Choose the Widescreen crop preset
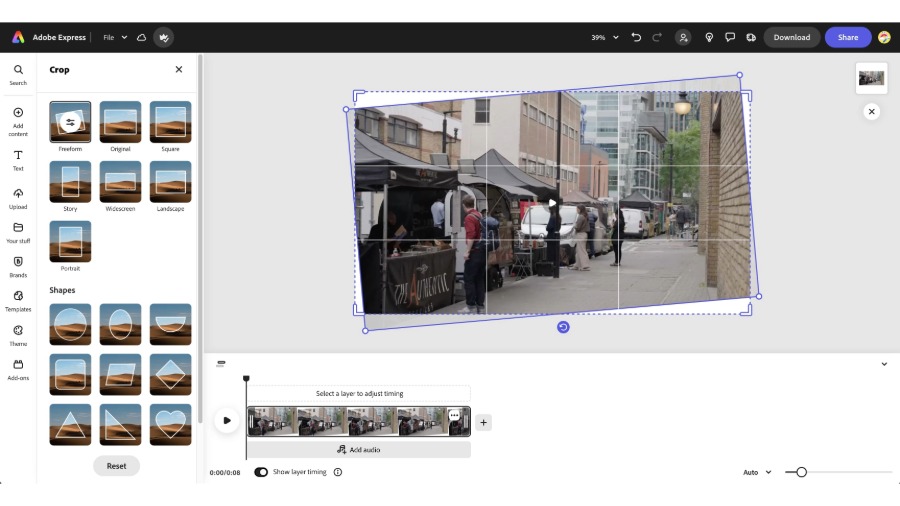This screenshot has height=506, width=900. [x=120, y=182]
